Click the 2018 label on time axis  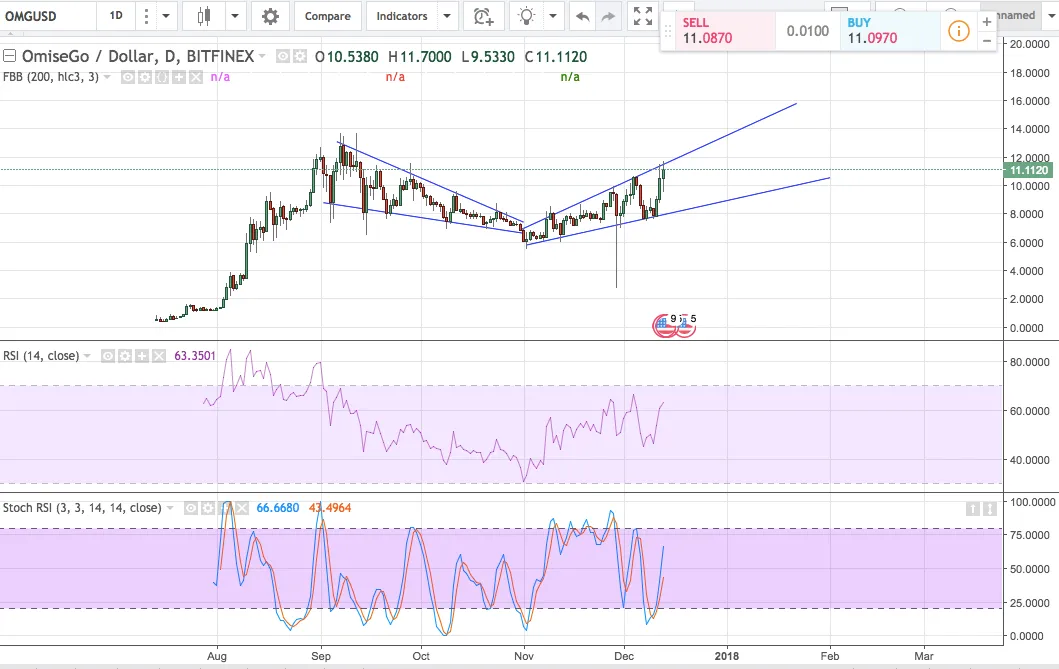(x=727, y=656)
